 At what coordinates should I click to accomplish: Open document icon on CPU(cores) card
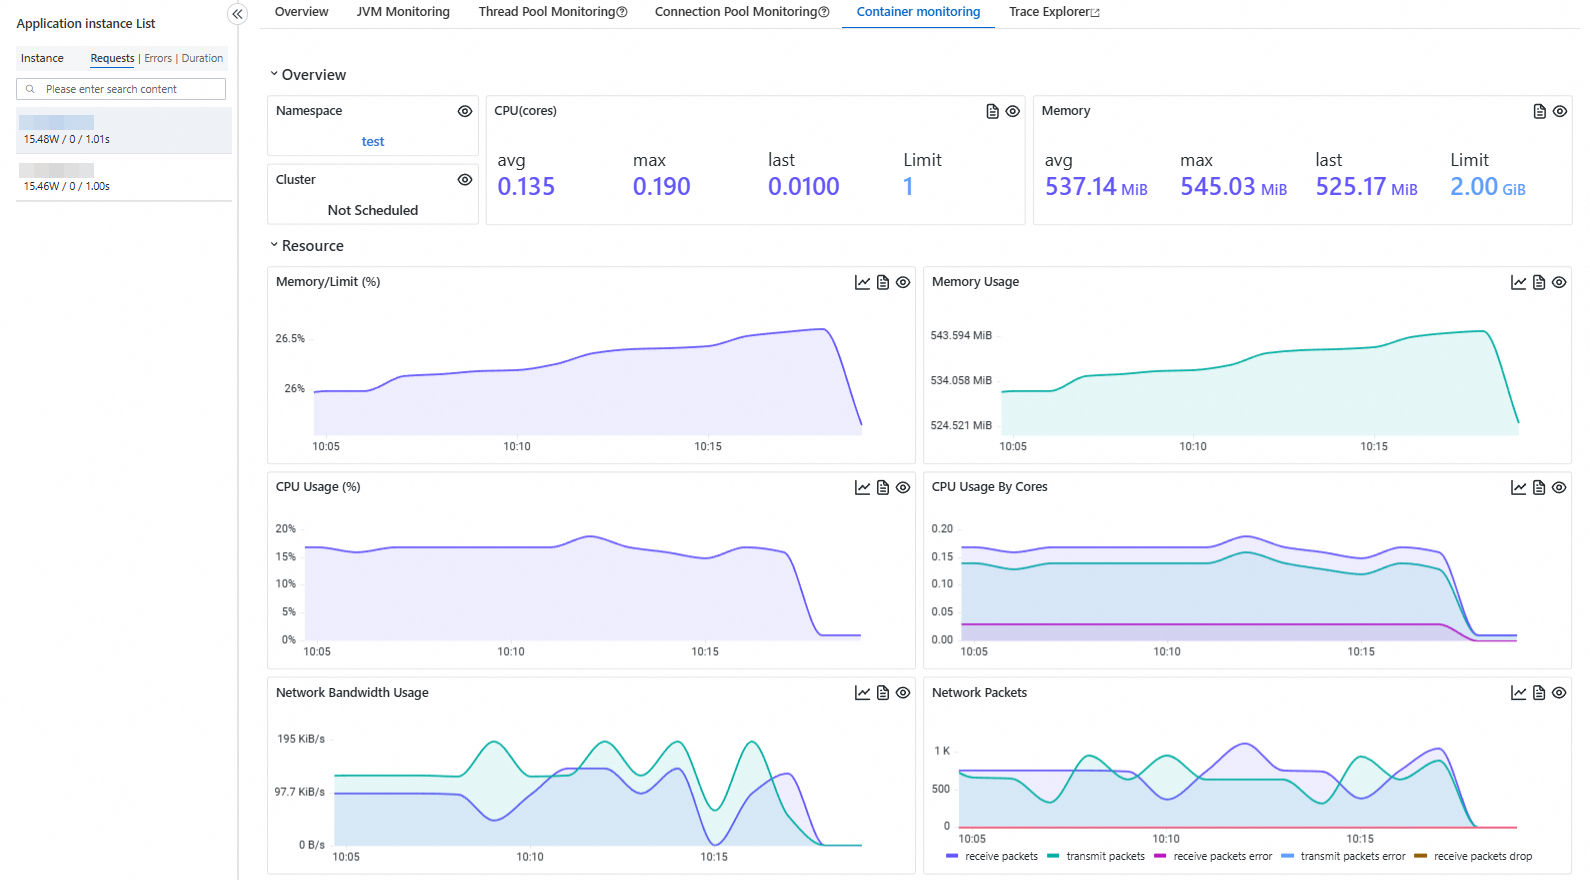click(992, 112)
